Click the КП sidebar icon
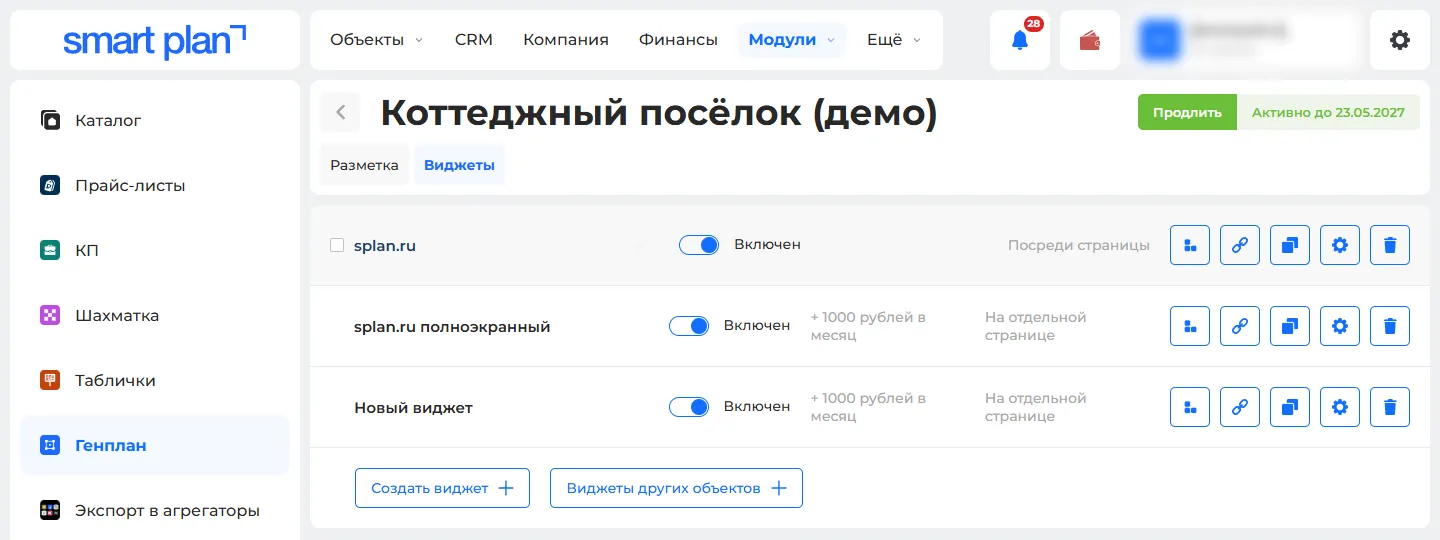Screen dimensions: 1440x540 [x=50, y=250]
